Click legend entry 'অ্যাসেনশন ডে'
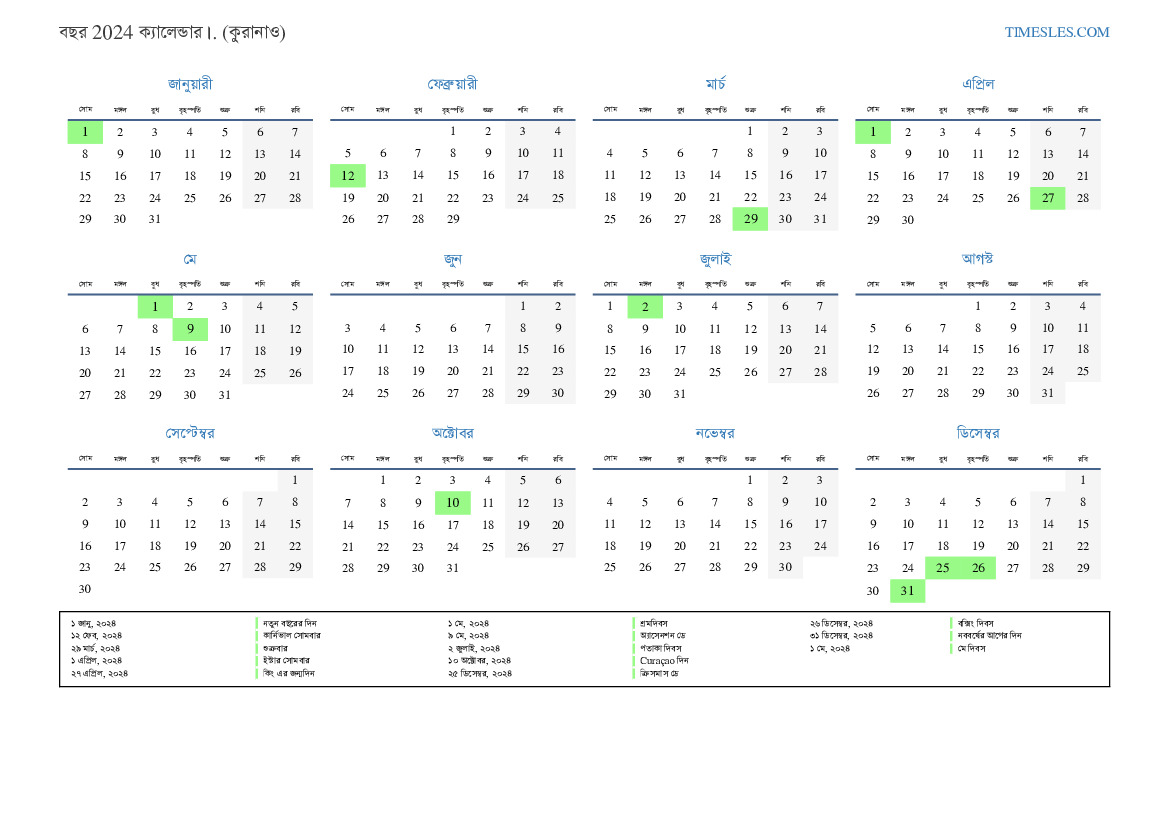The height and width of the screenshot is (827, 1169). (x=663, y=635)
